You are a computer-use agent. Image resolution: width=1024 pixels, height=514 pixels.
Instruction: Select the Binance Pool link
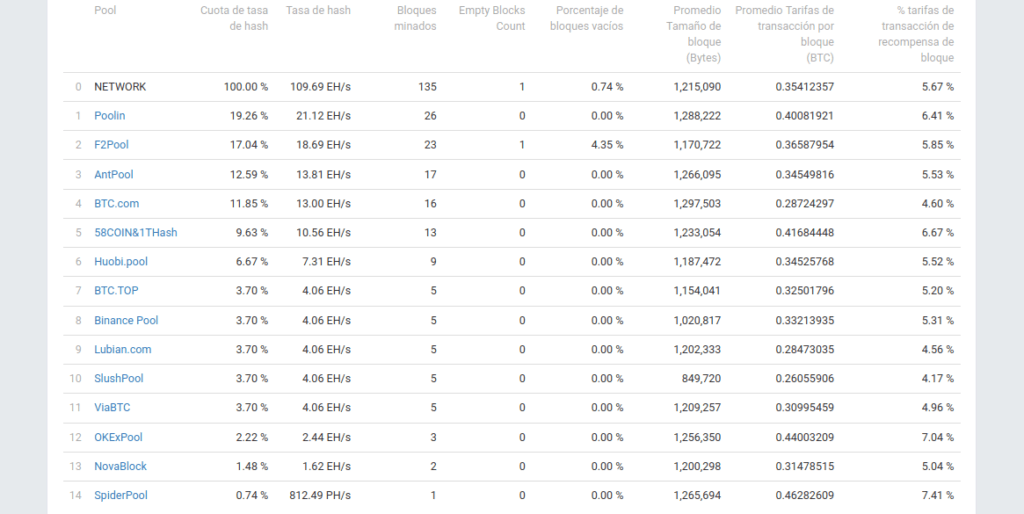click(x=126, y=321)
